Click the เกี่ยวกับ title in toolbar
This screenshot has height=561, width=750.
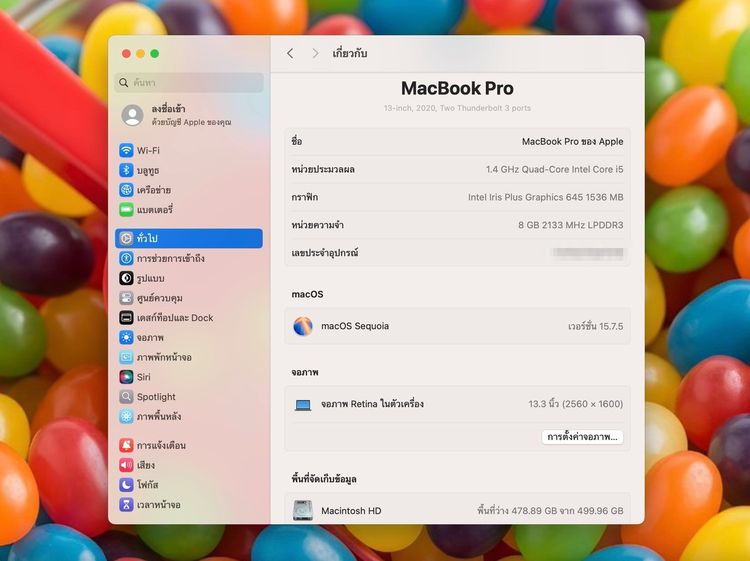point(350,54)
